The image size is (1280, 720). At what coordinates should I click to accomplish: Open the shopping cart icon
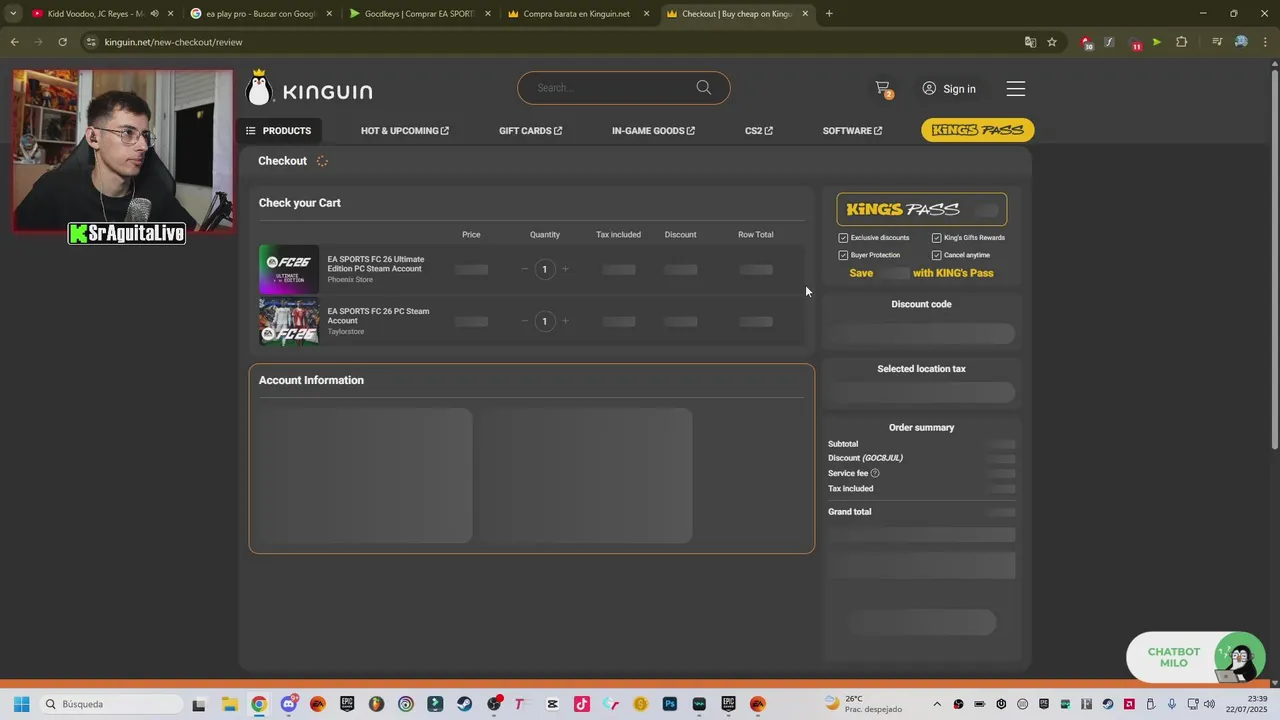point(882,88)
